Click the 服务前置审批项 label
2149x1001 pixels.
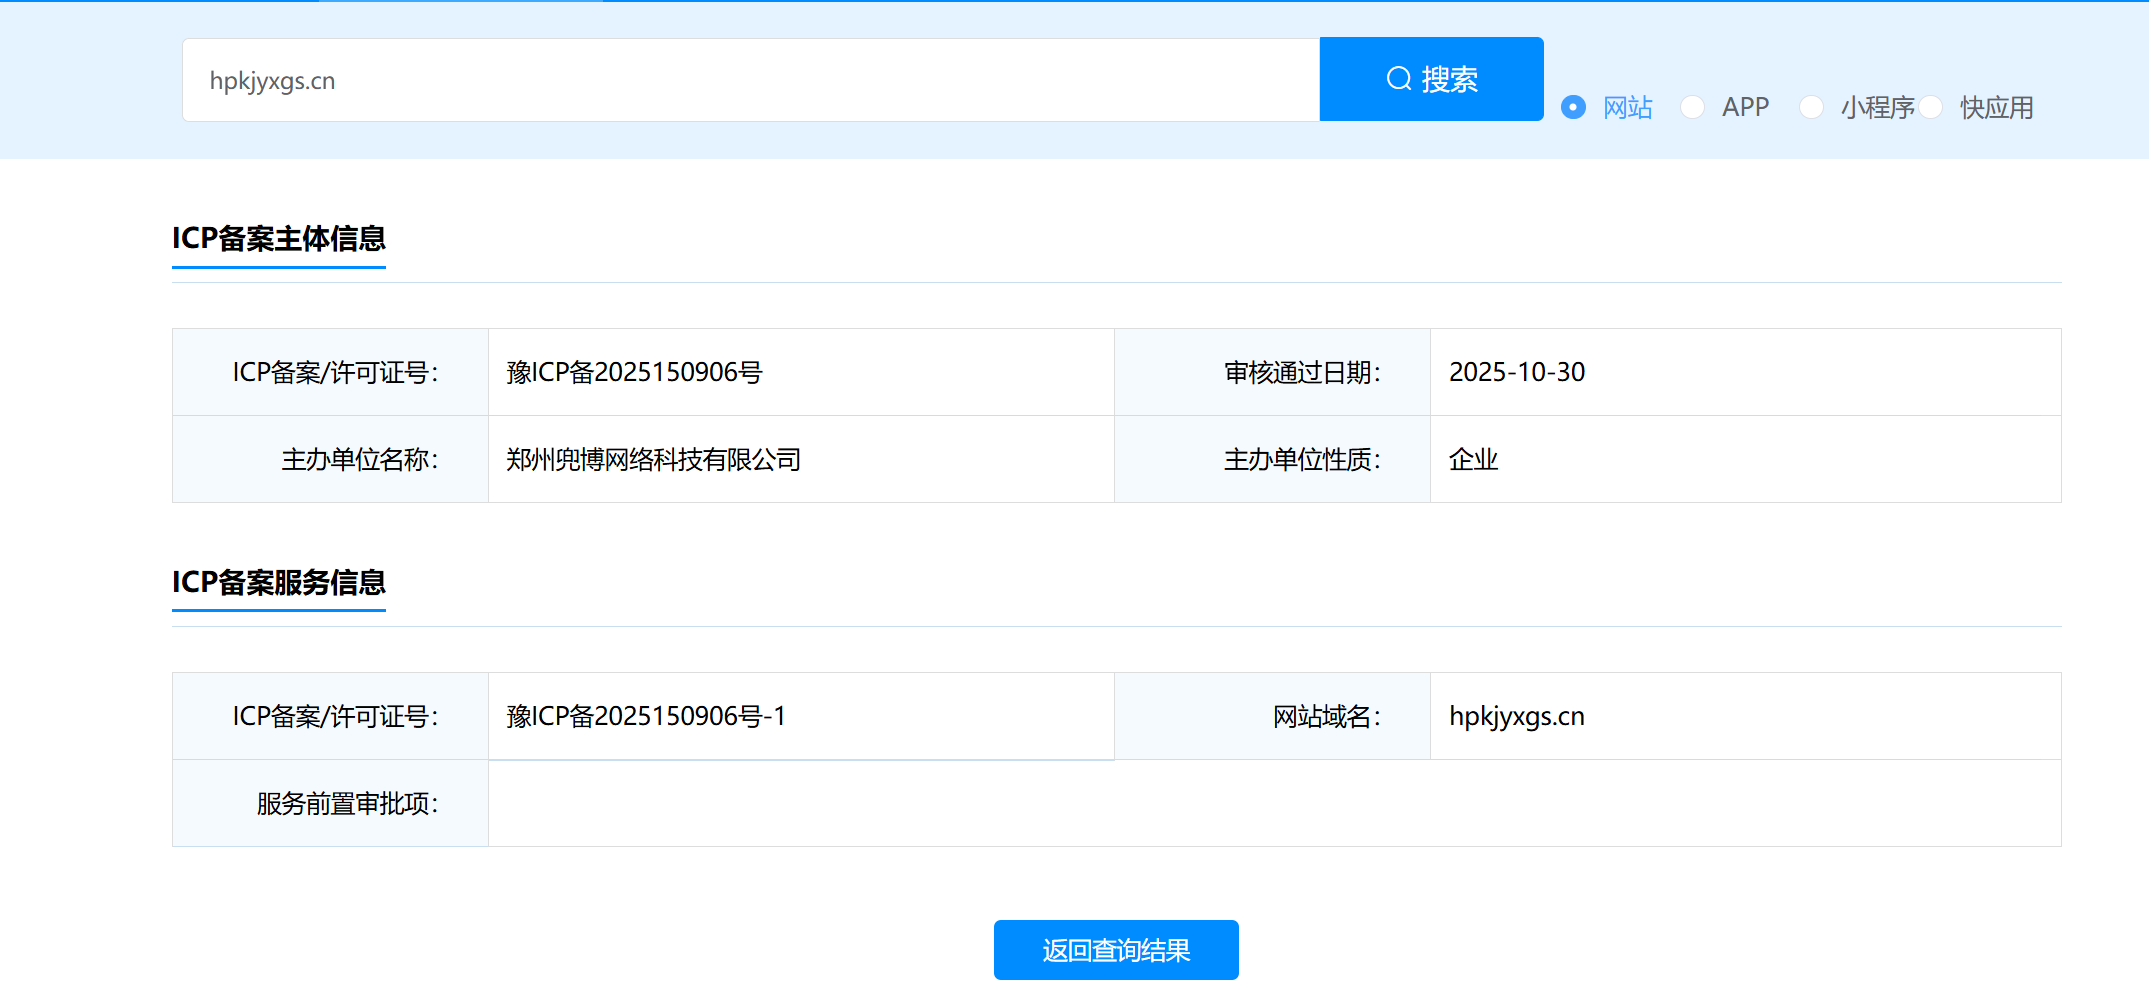(348, 803)
